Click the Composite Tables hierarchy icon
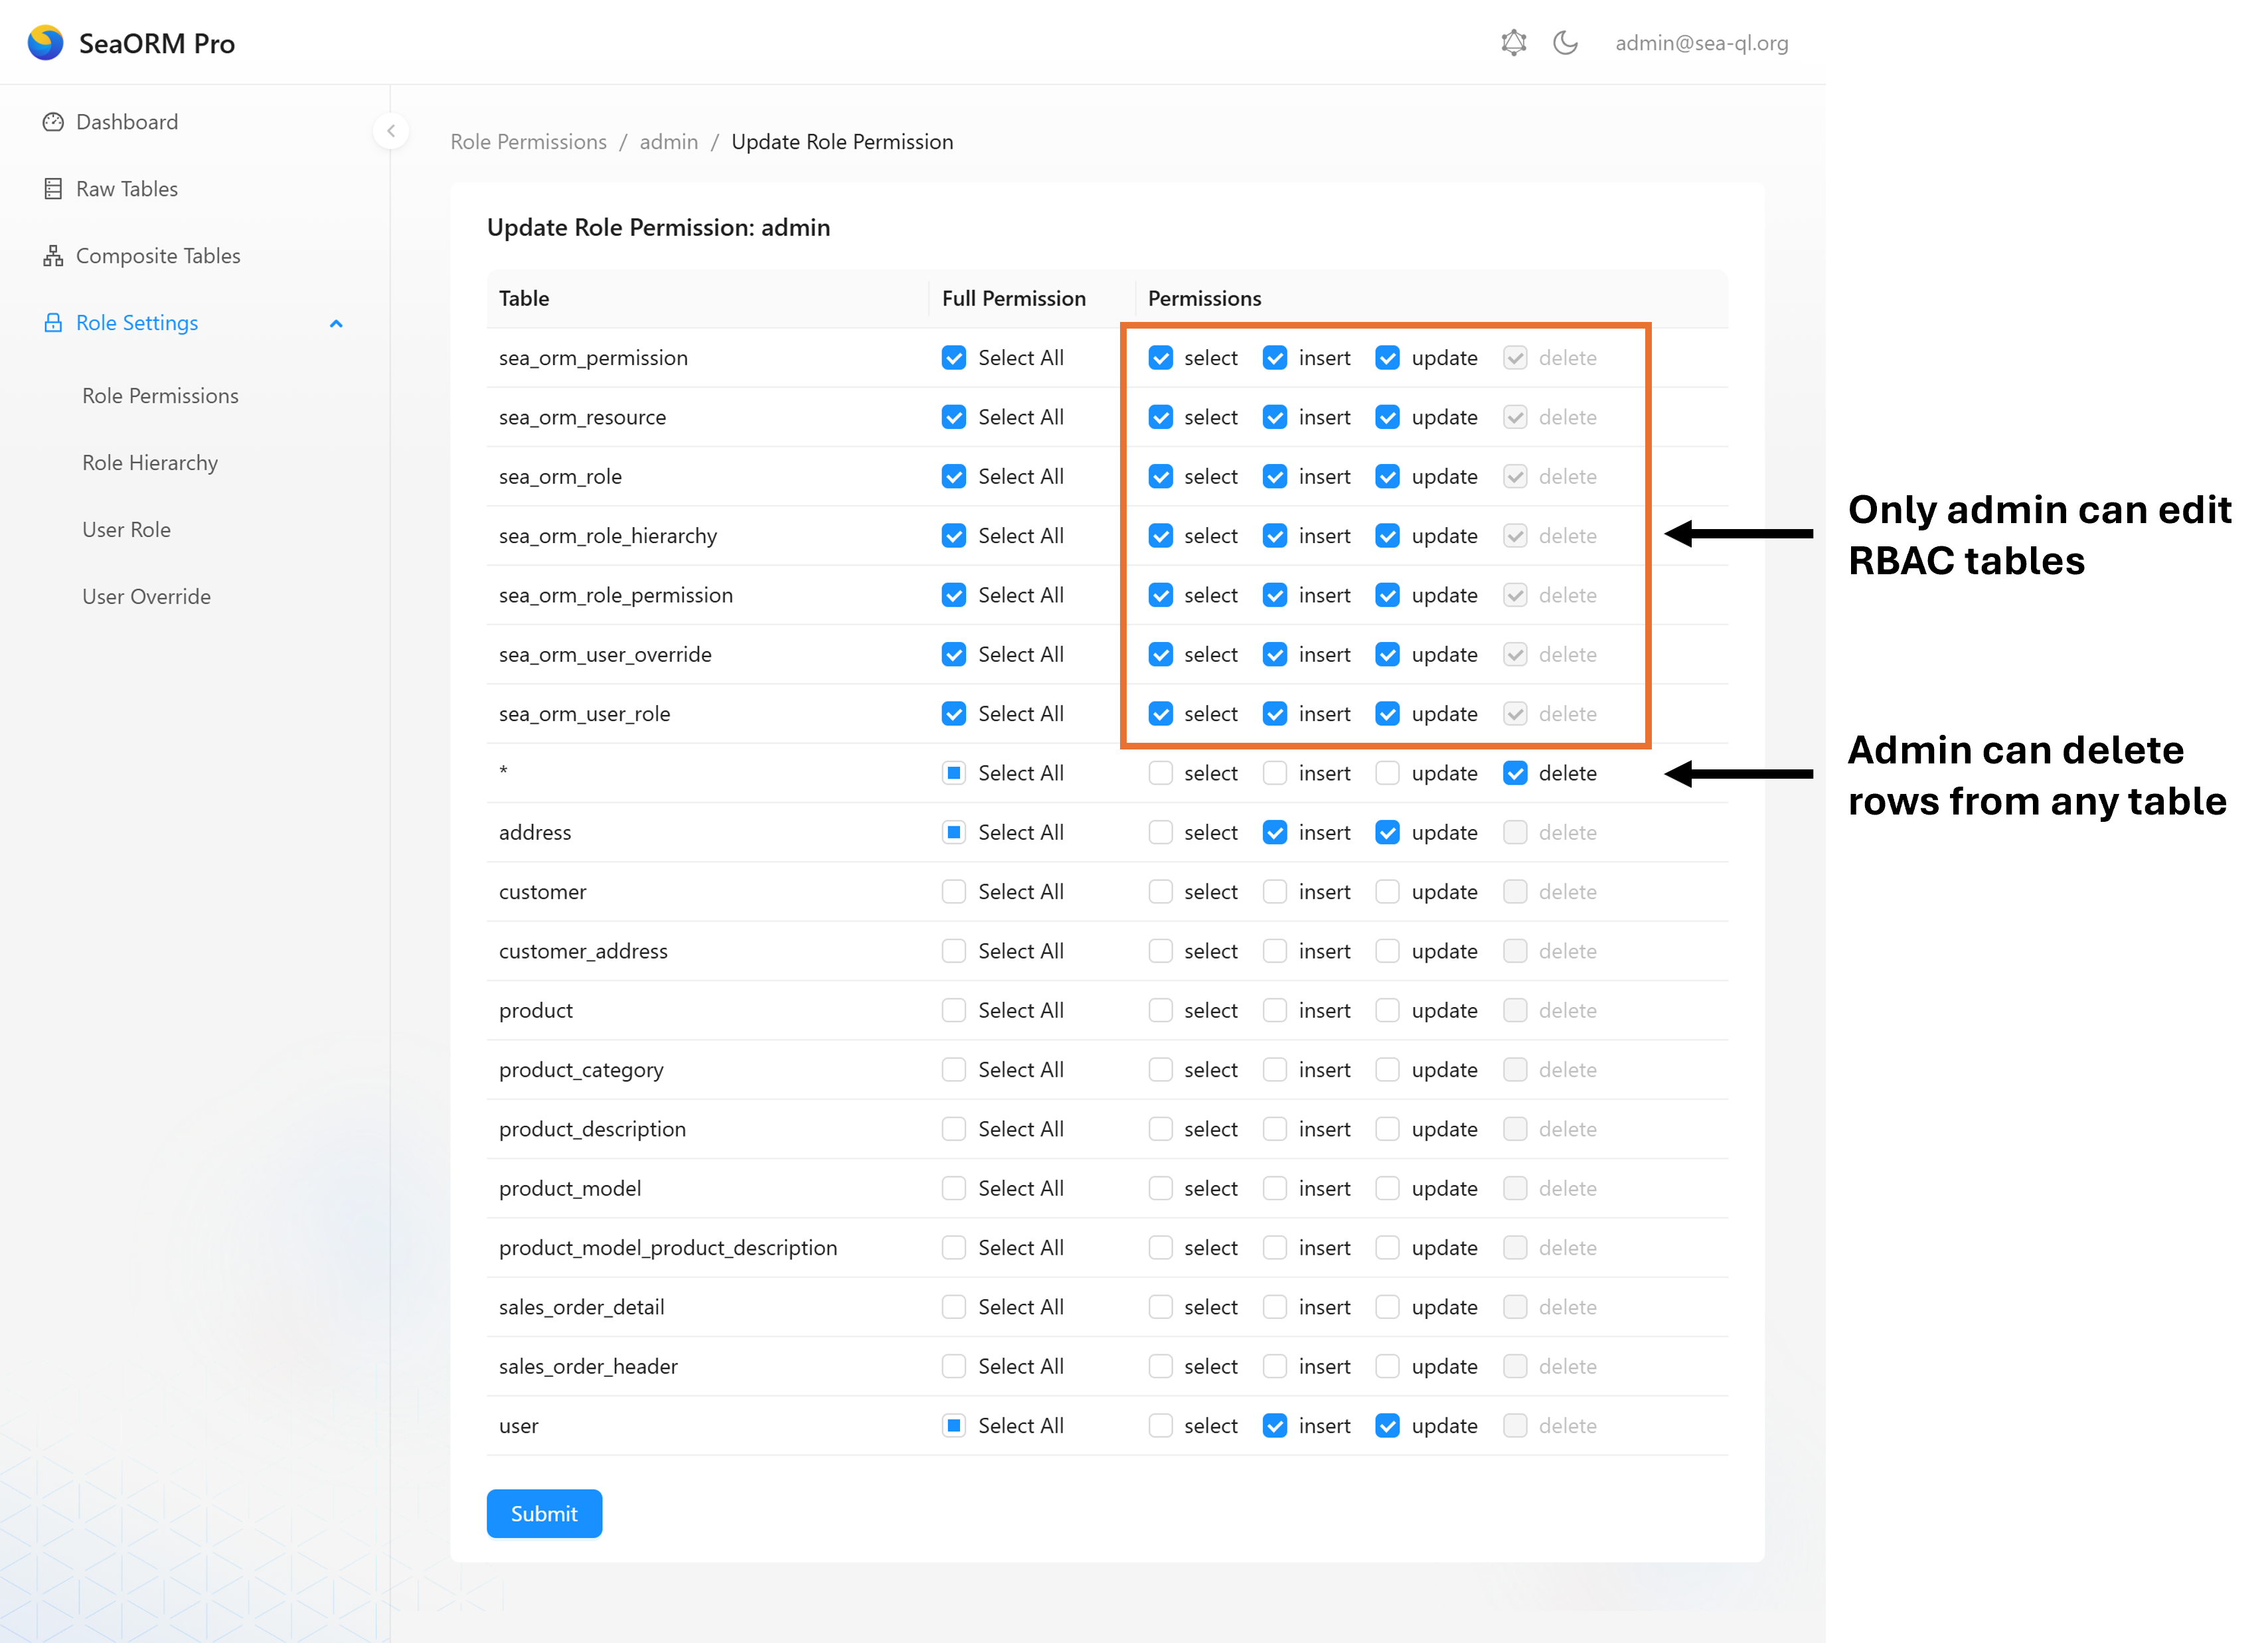This screenshot has height=1643, width=2268. pos(53,256)
